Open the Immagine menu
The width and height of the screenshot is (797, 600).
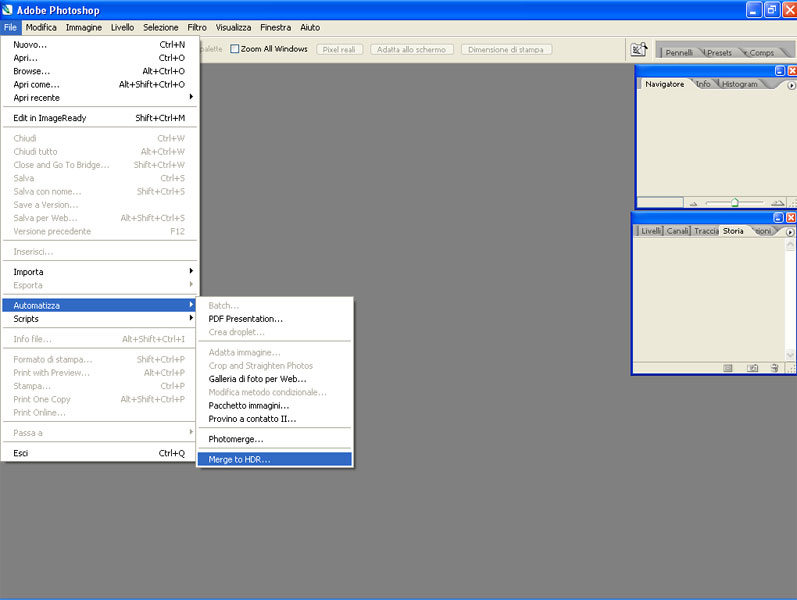pyautogui.click(x=84, y=27)
